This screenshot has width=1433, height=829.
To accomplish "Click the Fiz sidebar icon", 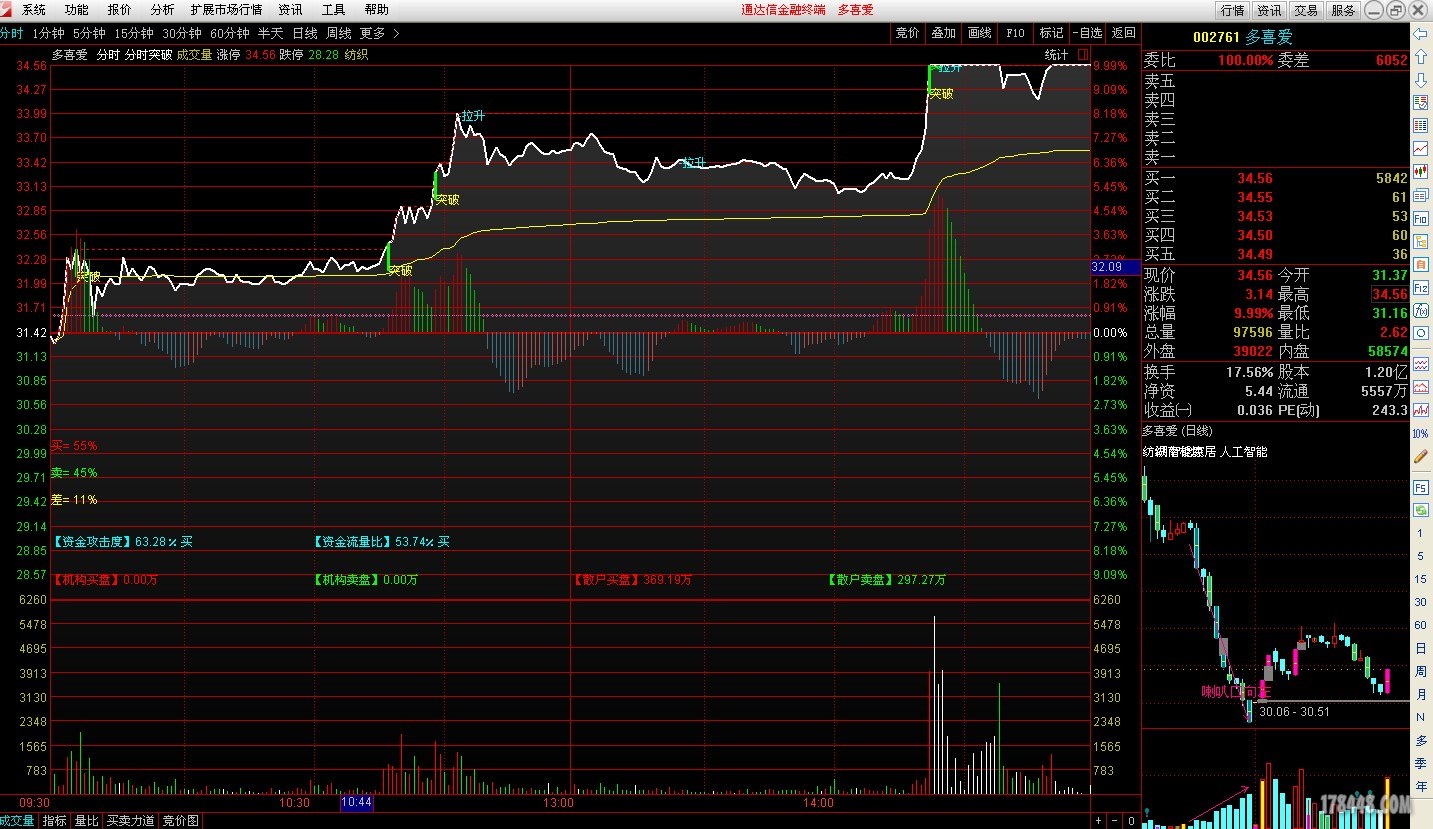I will [x=1420, y=287].
